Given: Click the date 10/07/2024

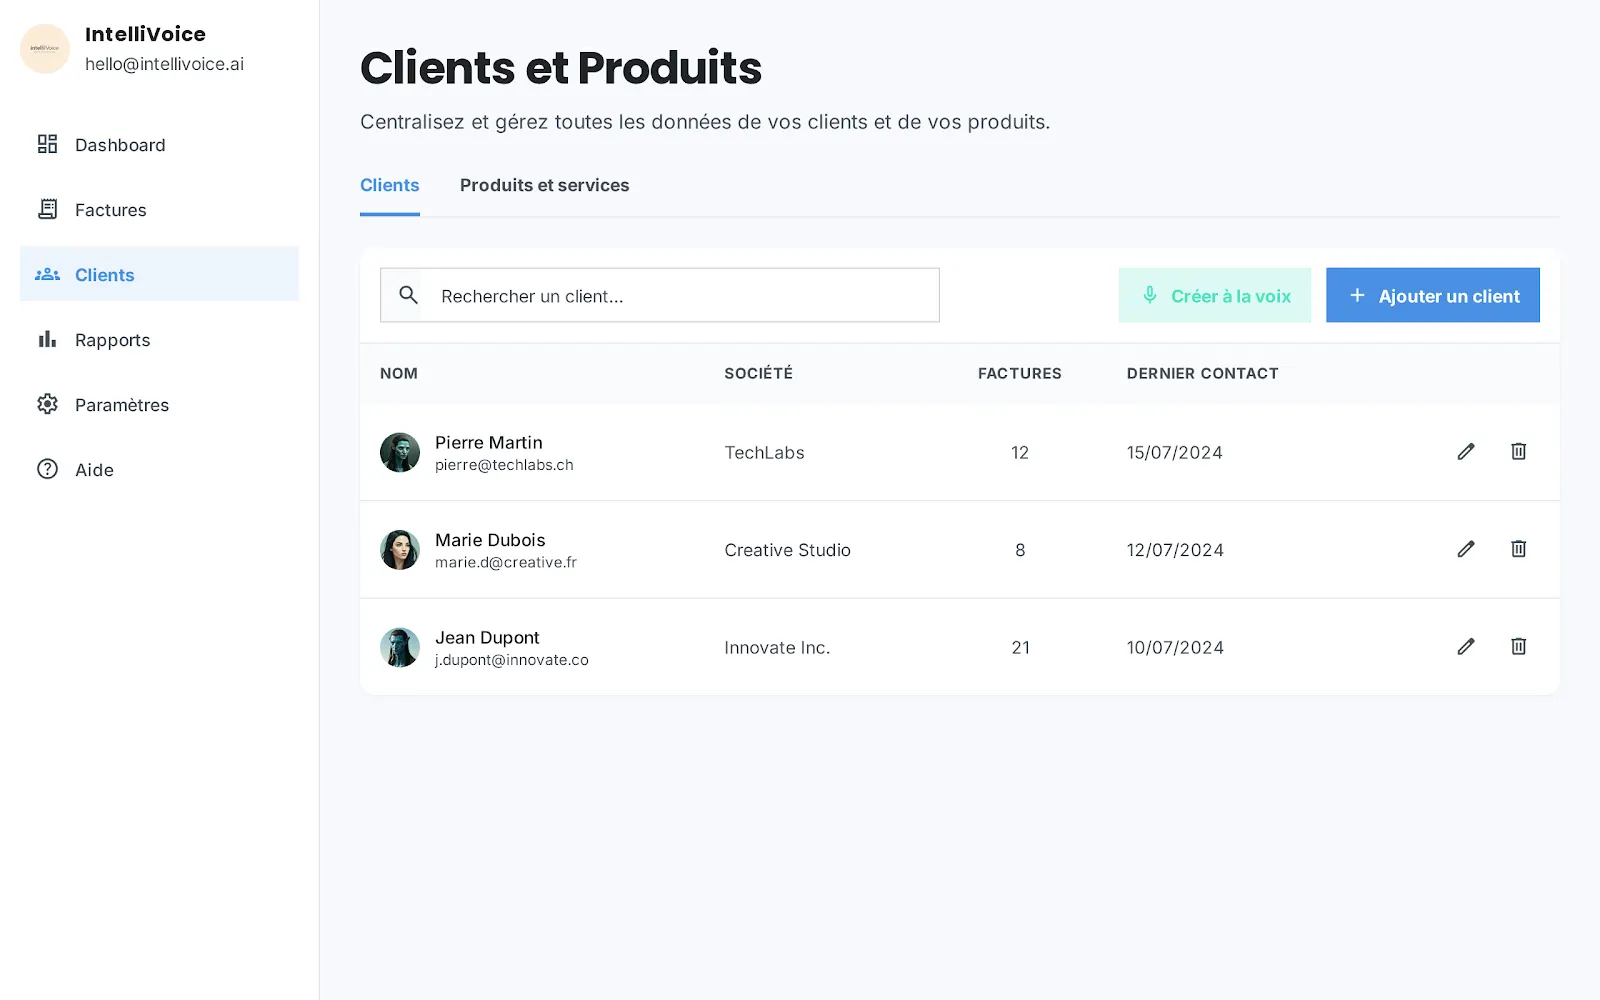Looking at the screenshot, I should click(1175, 648).
